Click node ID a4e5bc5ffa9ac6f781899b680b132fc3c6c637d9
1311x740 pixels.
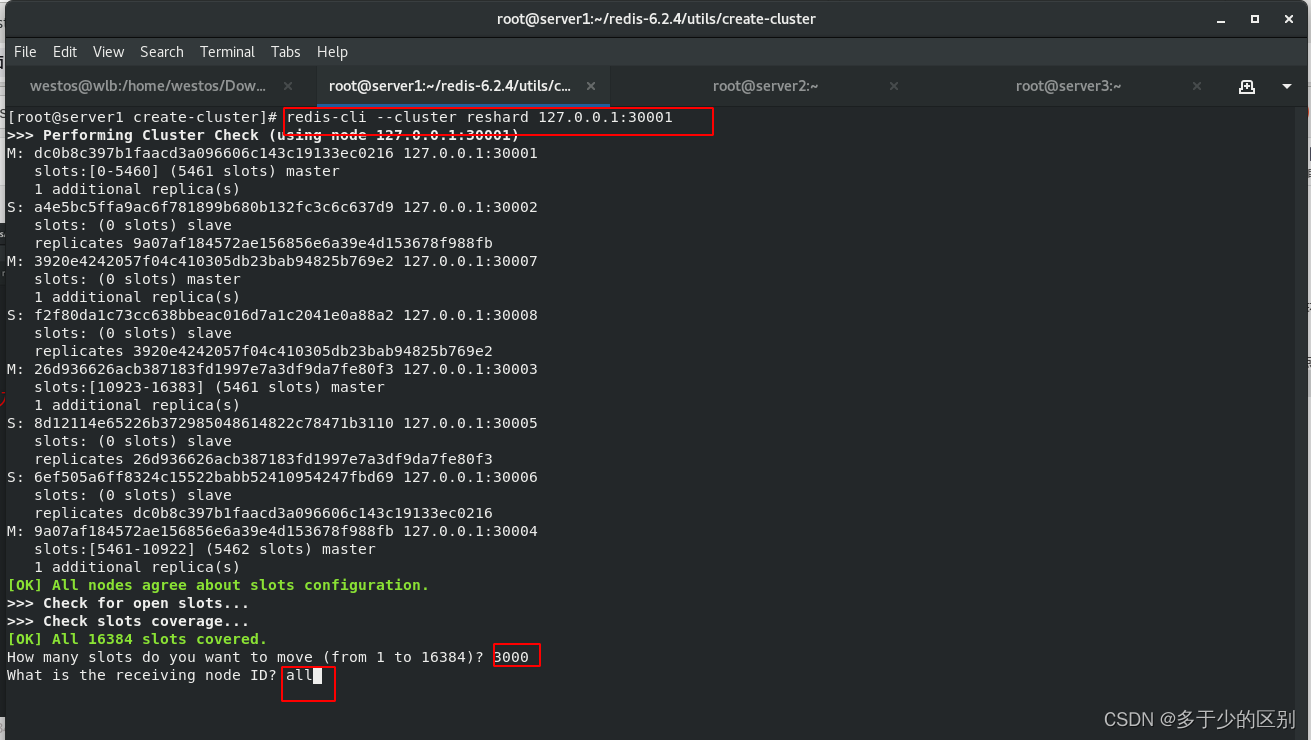coord(214,207)
